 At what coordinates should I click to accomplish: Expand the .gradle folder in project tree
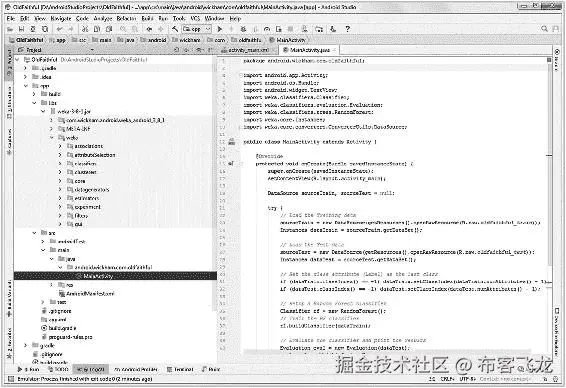(25, 68)
